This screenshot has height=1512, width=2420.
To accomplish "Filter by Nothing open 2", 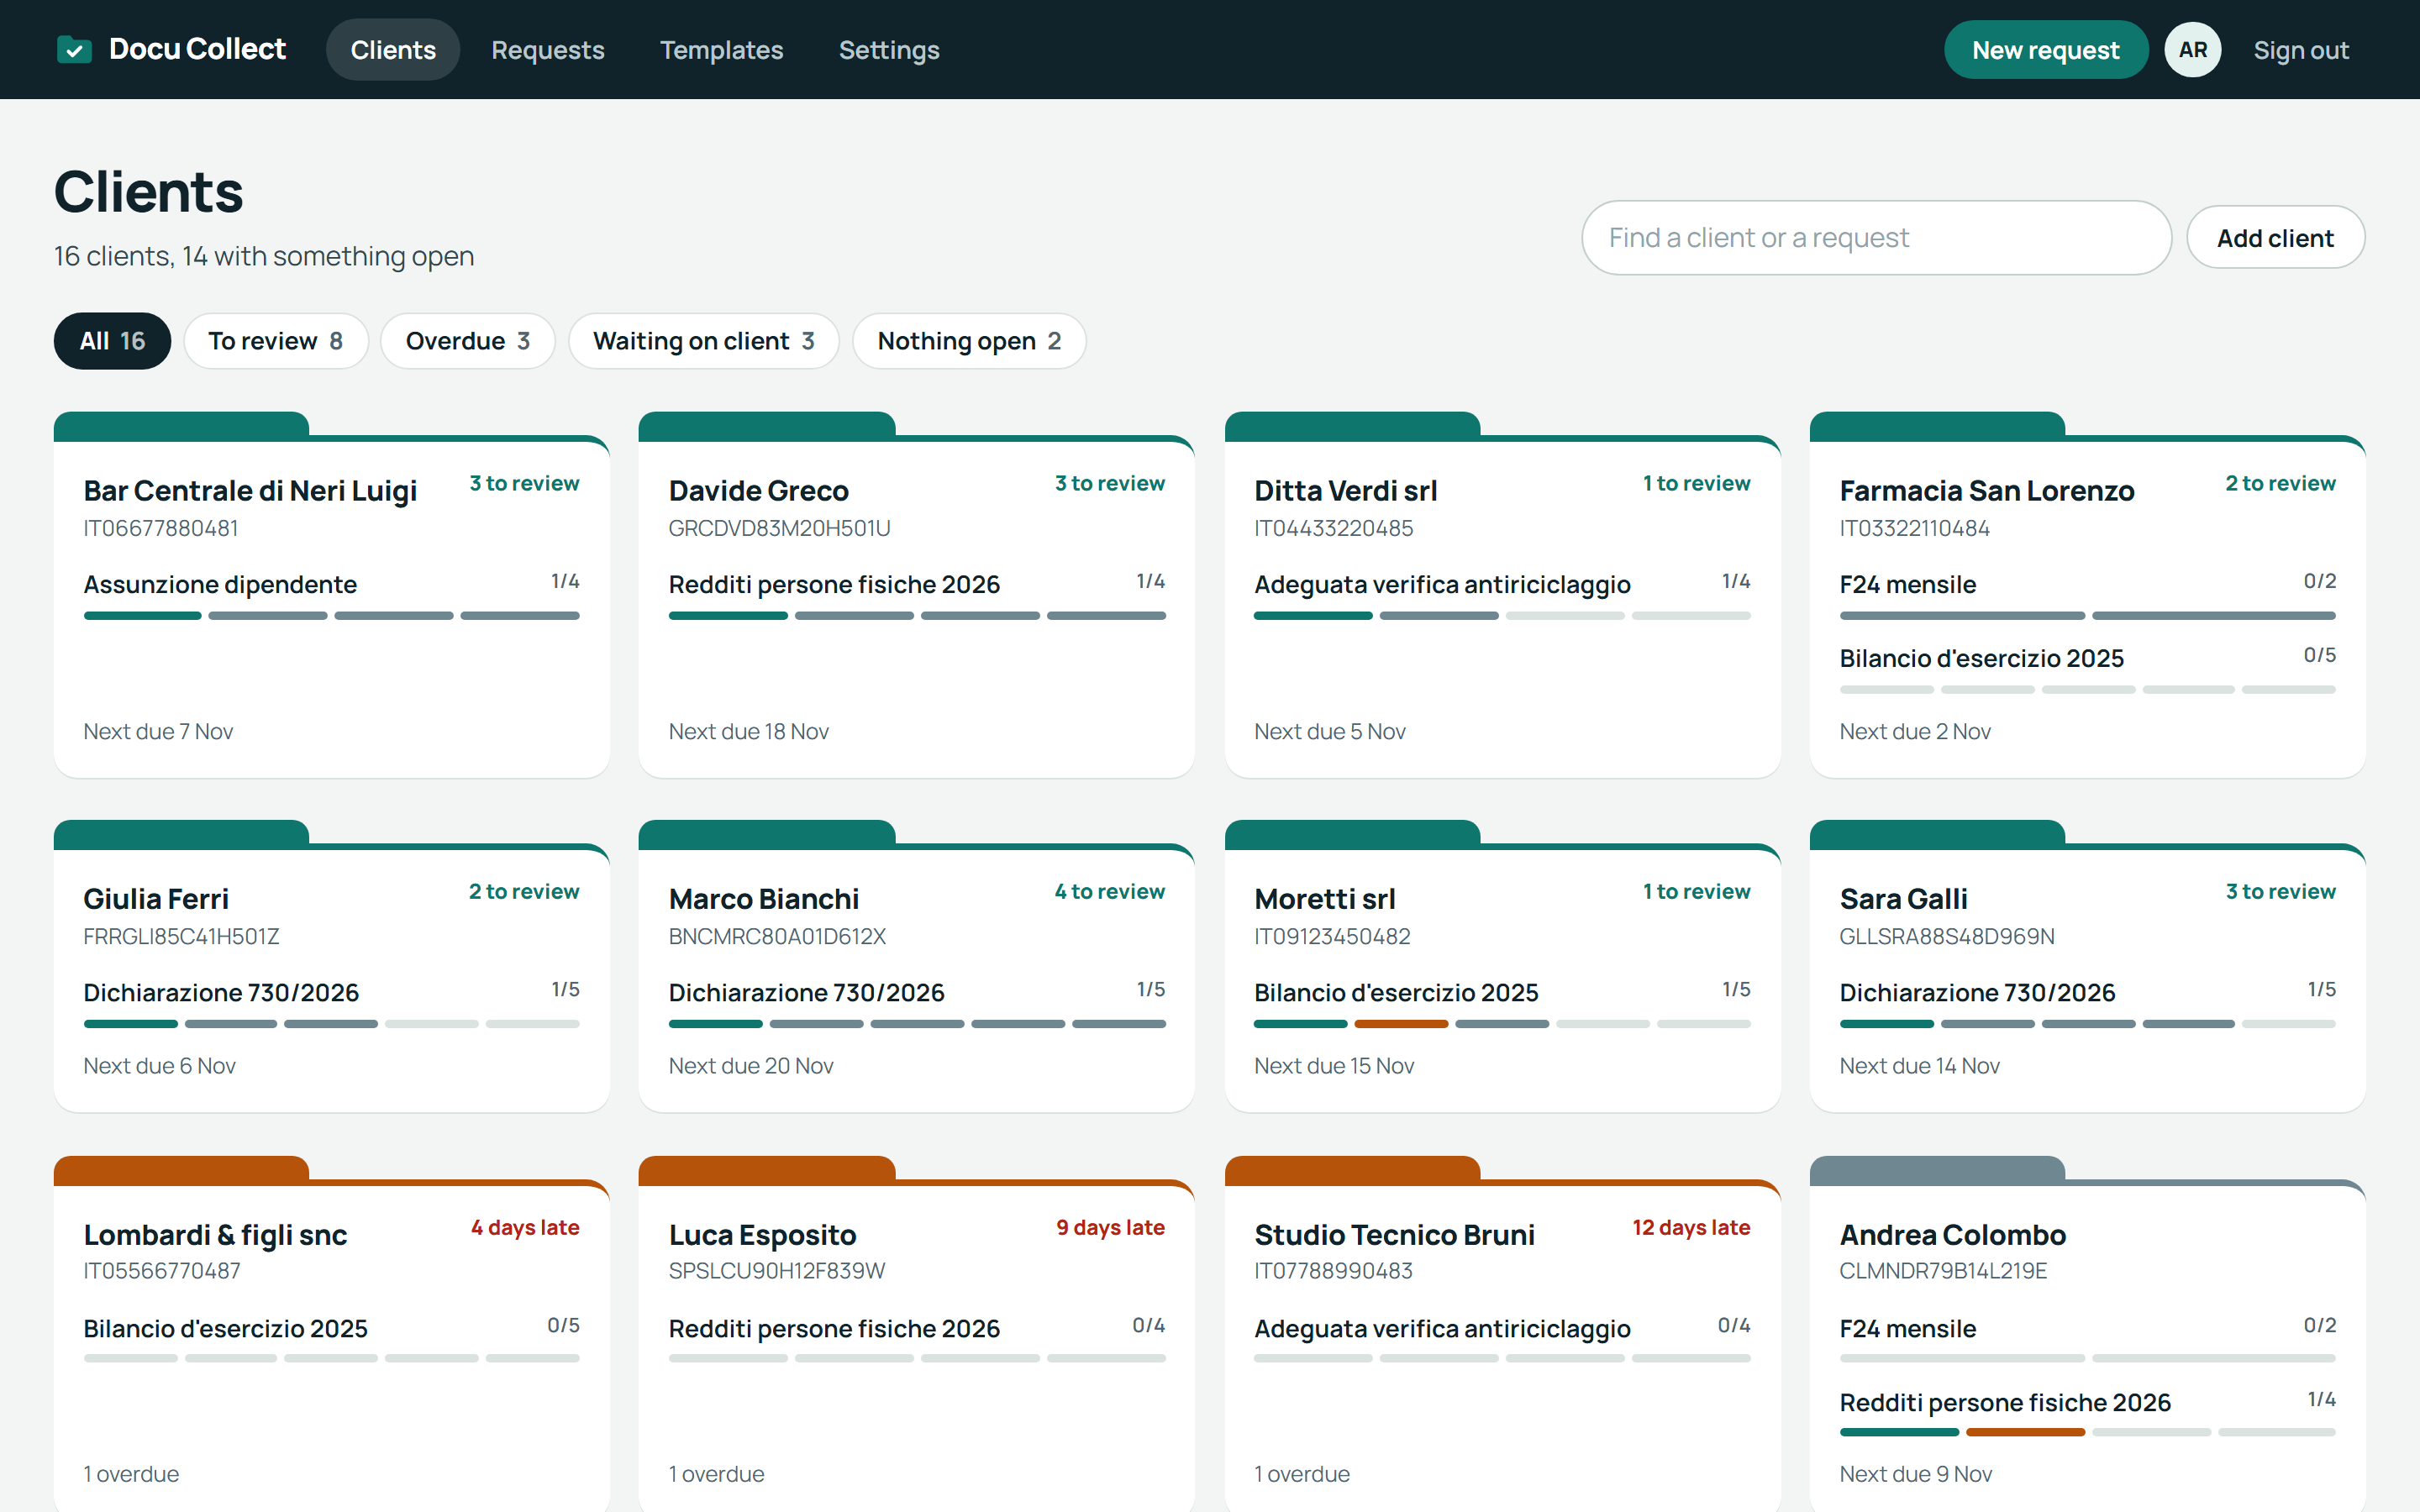I will click(x=968, y=341).
